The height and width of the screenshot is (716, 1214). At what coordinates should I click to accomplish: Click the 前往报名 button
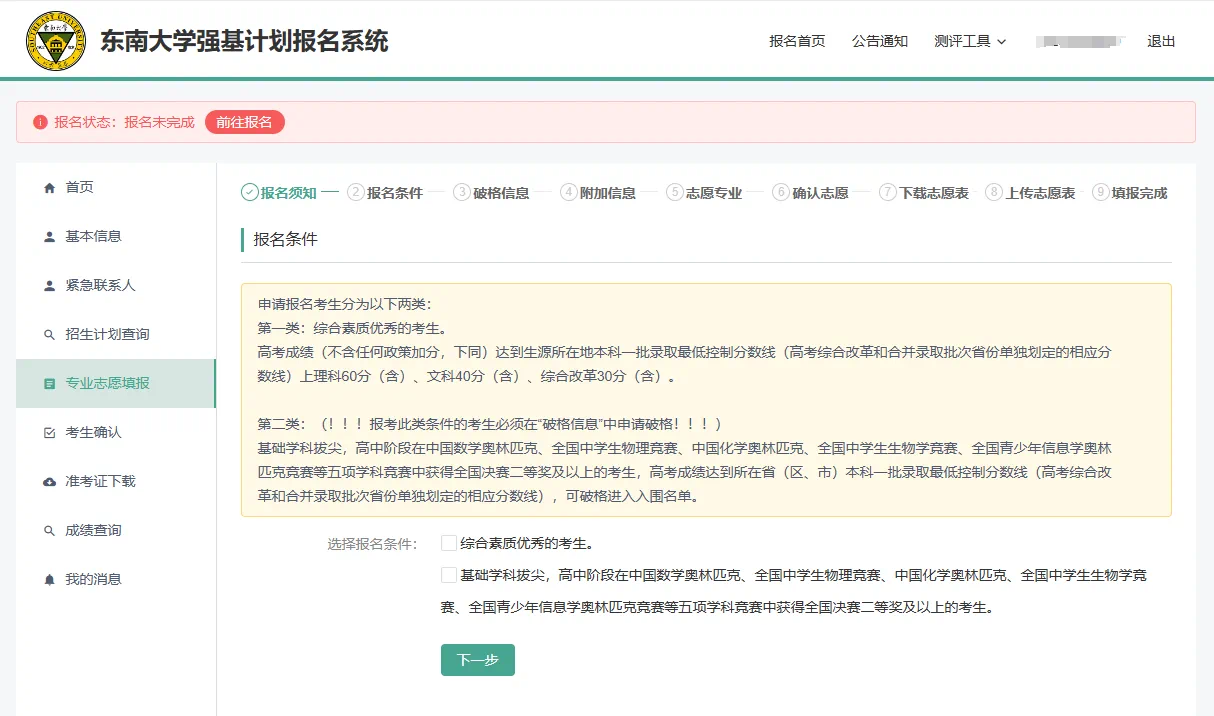(x=245, y=122)
